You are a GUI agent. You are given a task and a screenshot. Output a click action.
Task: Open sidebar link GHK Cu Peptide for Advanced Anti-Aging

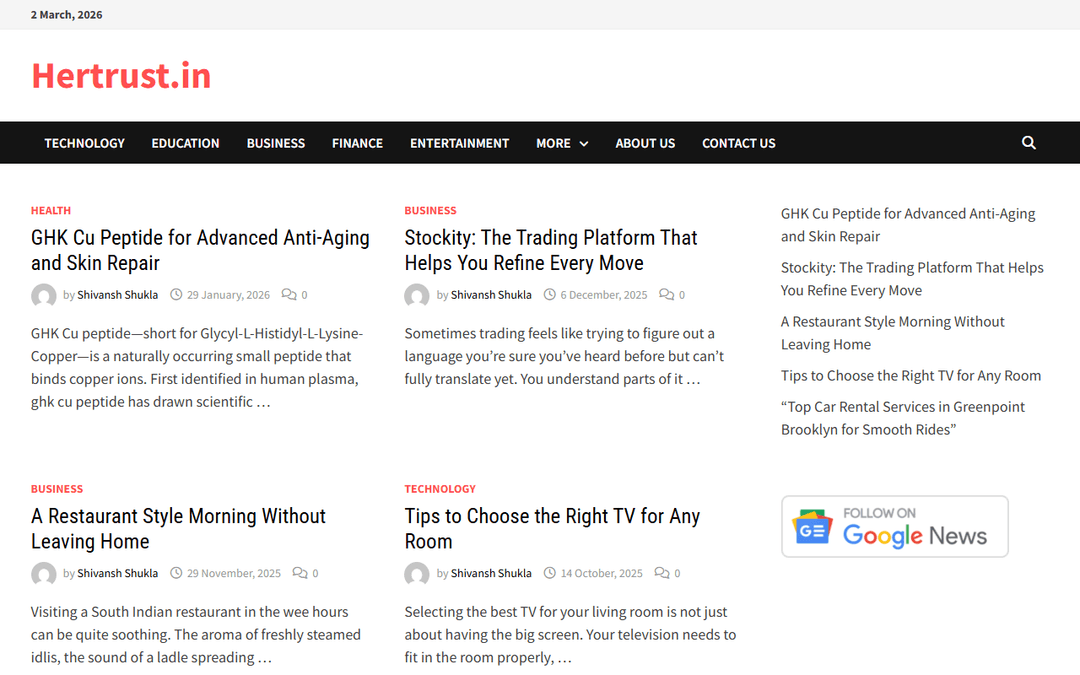pos(908,225)
